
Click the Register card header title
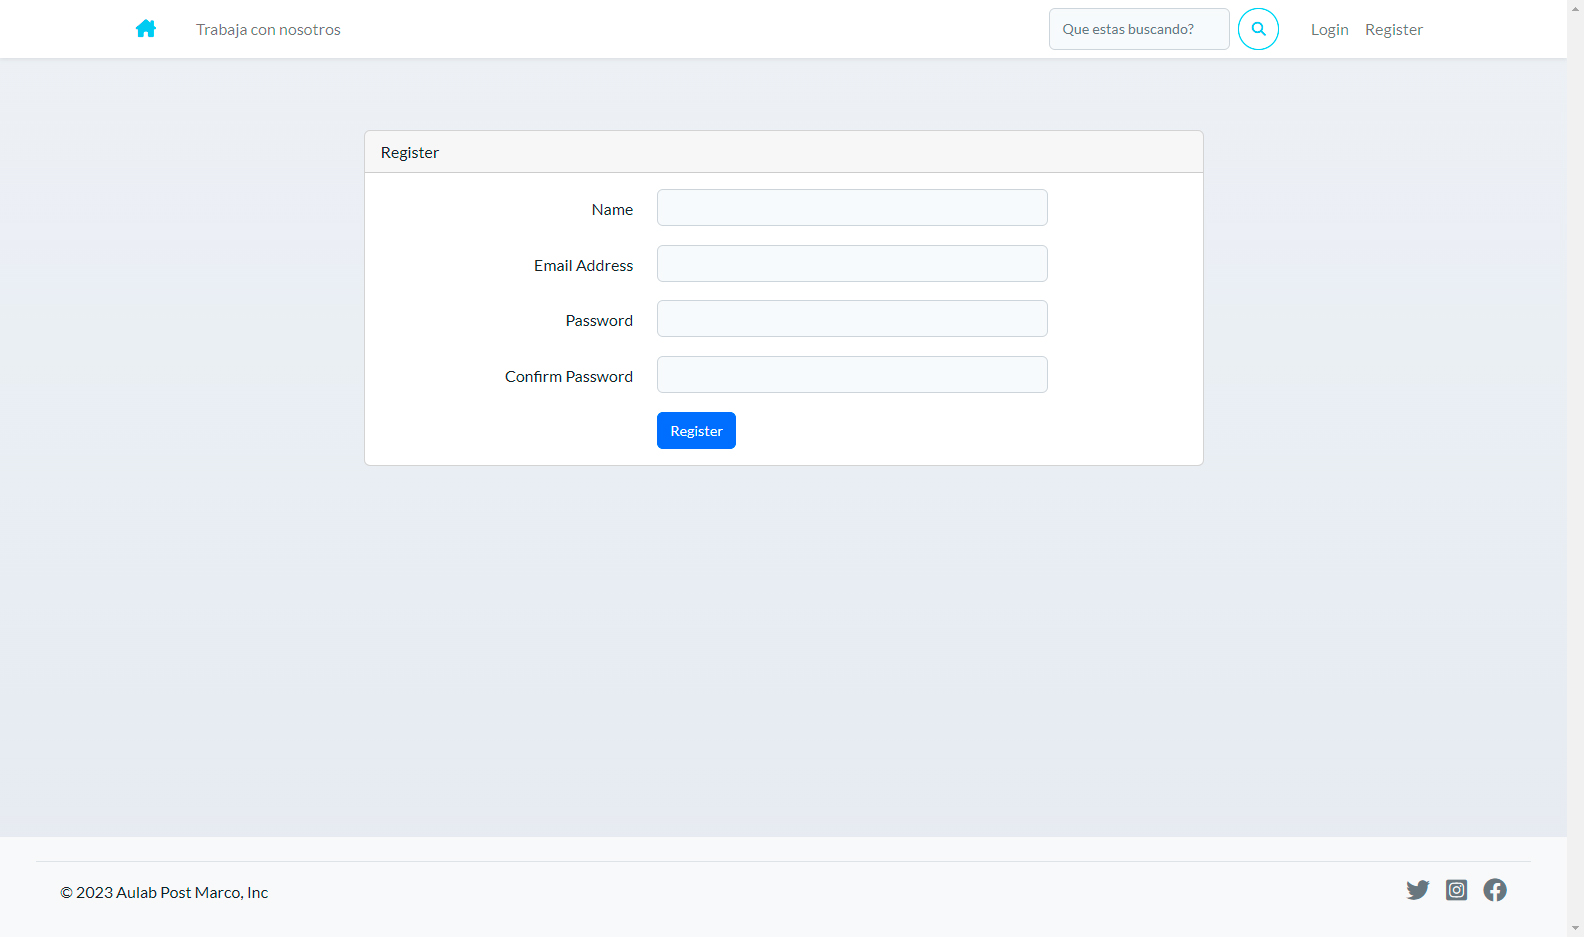click(x=410, y=153)
